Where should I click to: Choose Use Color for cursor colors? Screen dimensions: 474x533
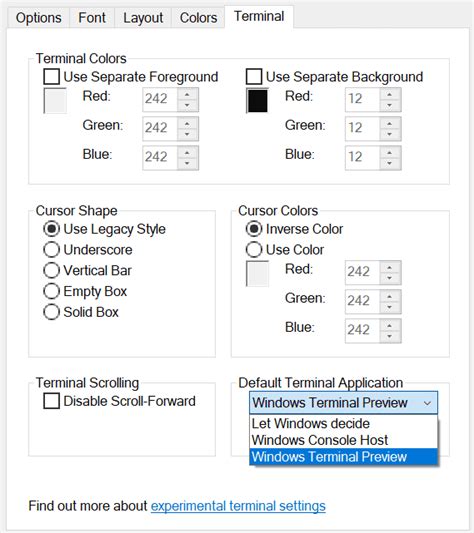254,250
